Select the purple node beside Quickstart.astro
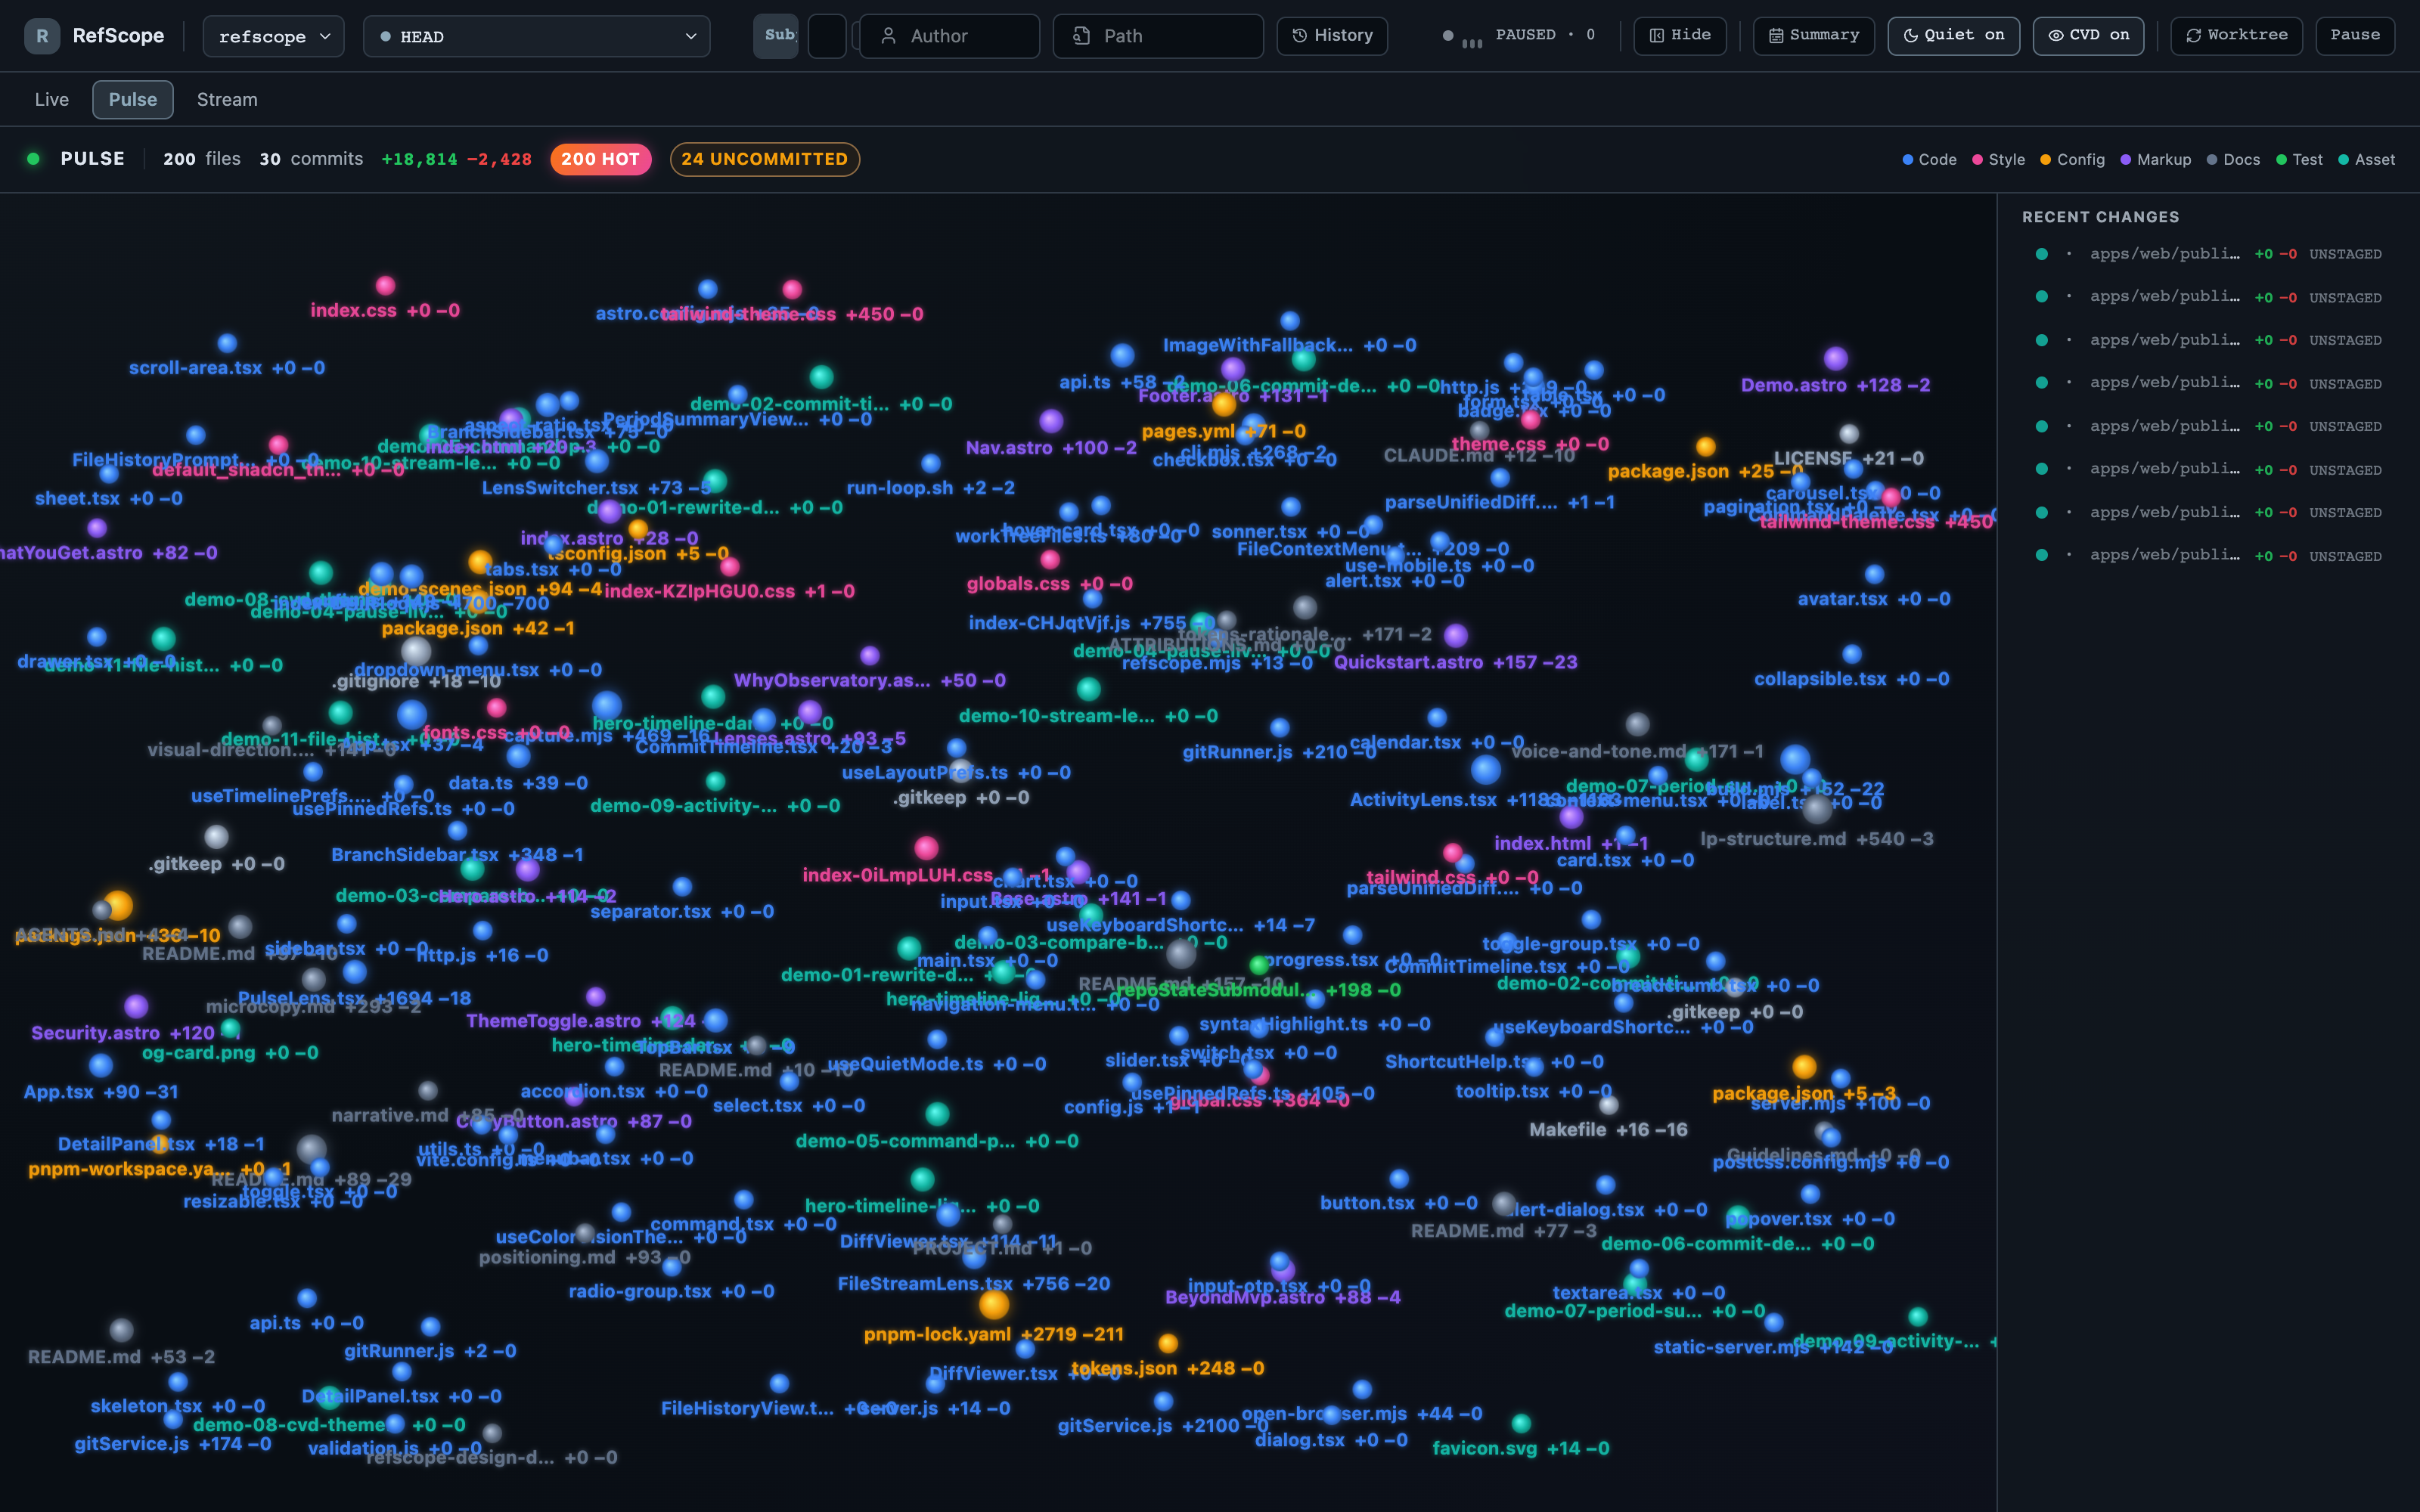This screenshot has width=2420, height=1512. (1456, 635)
